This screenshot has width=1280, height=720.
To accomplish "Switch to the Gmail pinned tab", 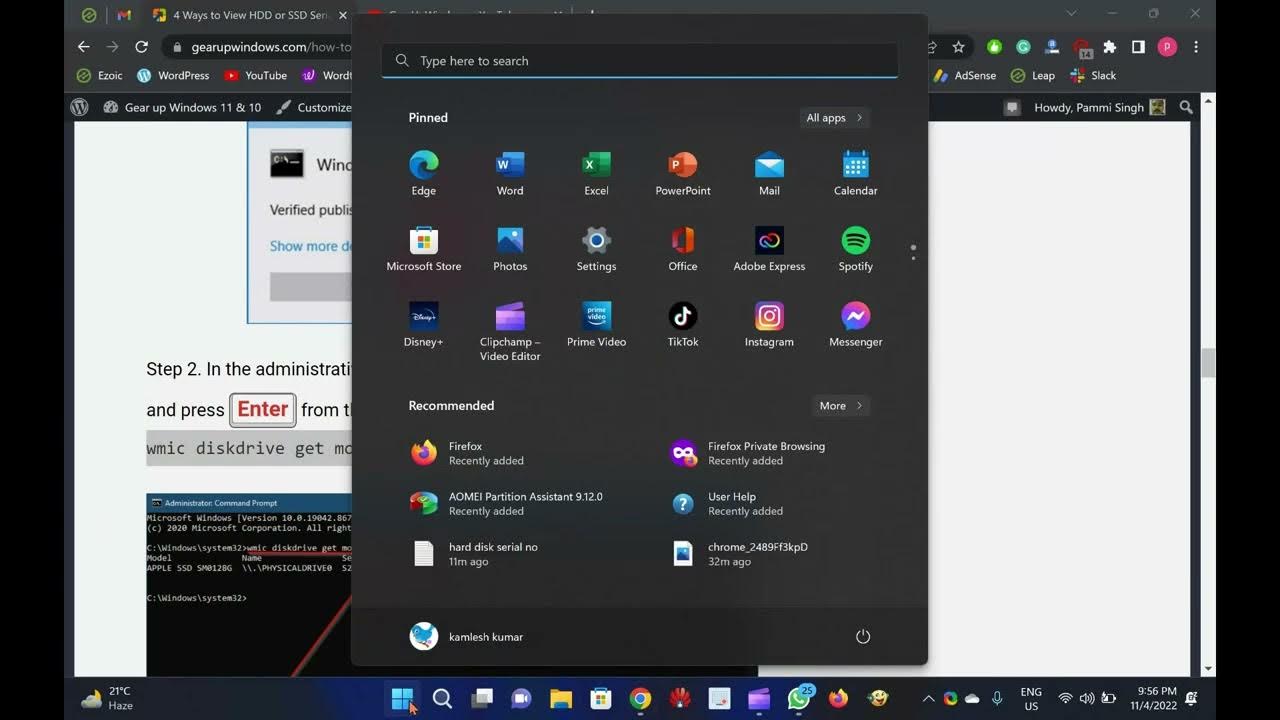I will tap(124, 15).
